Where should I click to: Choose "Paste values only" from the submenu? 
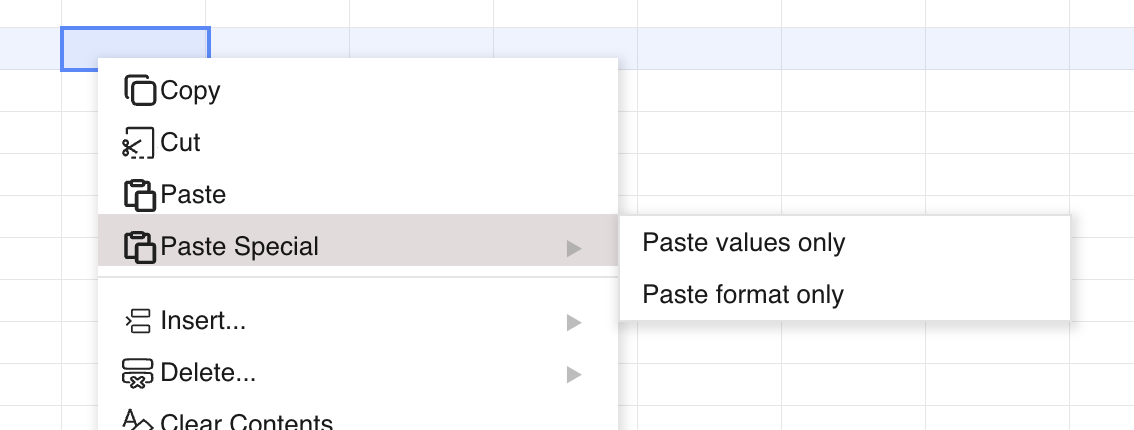(x=744, y=243)
